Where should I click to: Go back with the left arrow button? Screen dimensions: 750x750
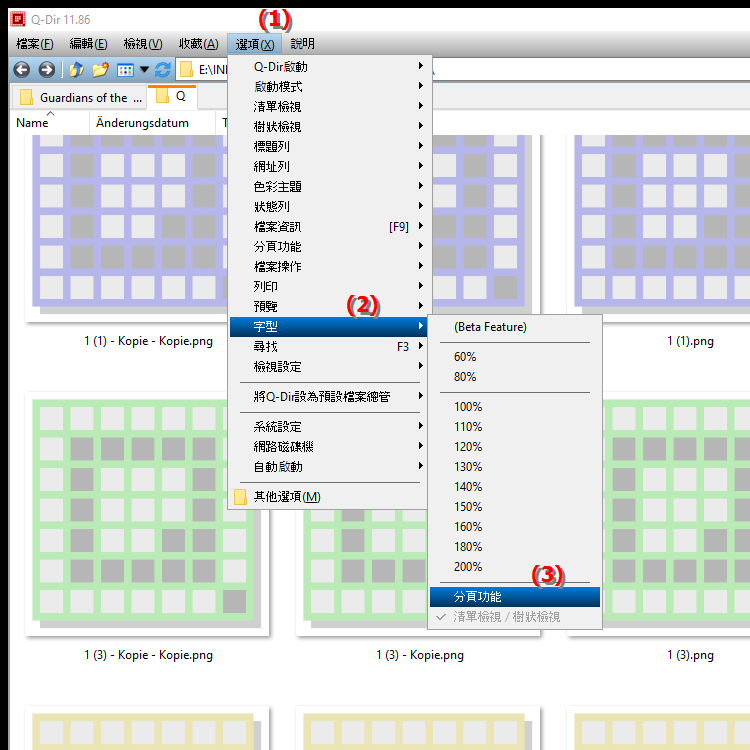tap(22, 70)
